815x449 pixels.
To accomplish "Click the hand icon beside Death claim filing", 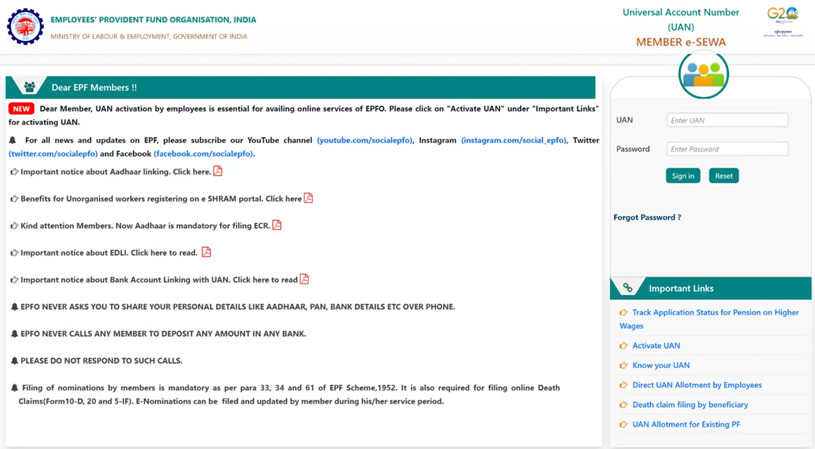I will tap(623, 405).
